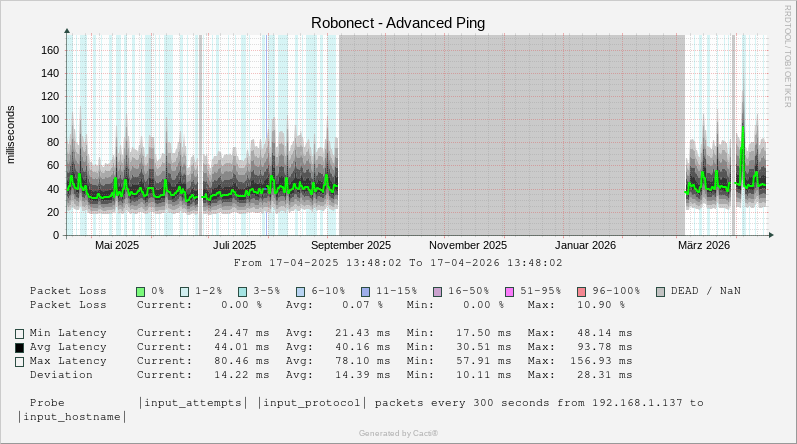Click the 6-10% packet loss color box
The width and height of the screenshot is (797, 444).
301,291
